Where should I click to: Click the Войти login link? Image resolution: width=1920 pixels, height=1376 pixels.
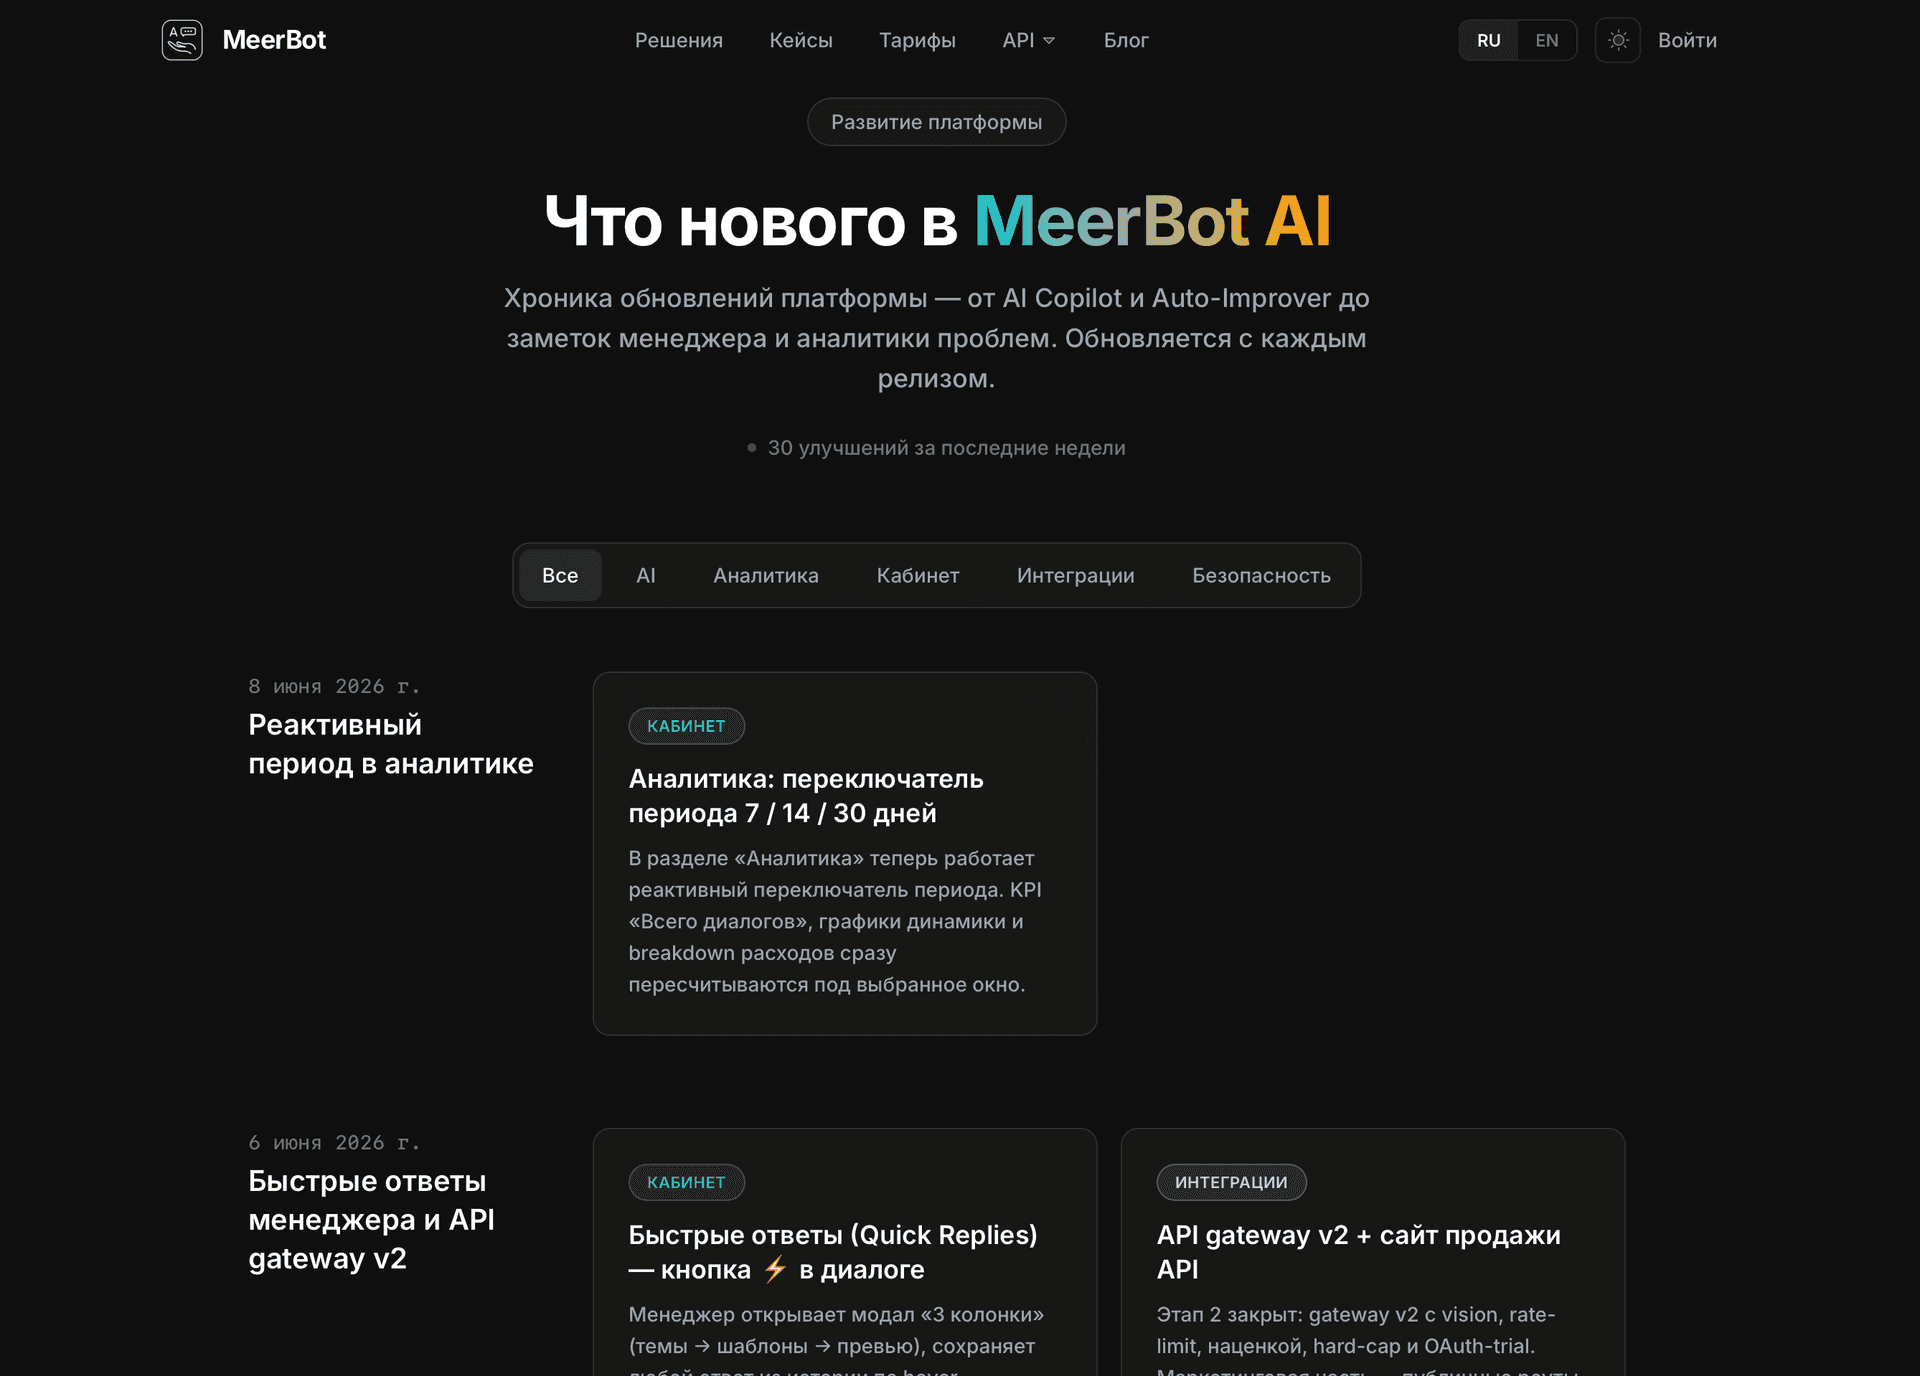pyautogui.click(x=1686, y=40)
